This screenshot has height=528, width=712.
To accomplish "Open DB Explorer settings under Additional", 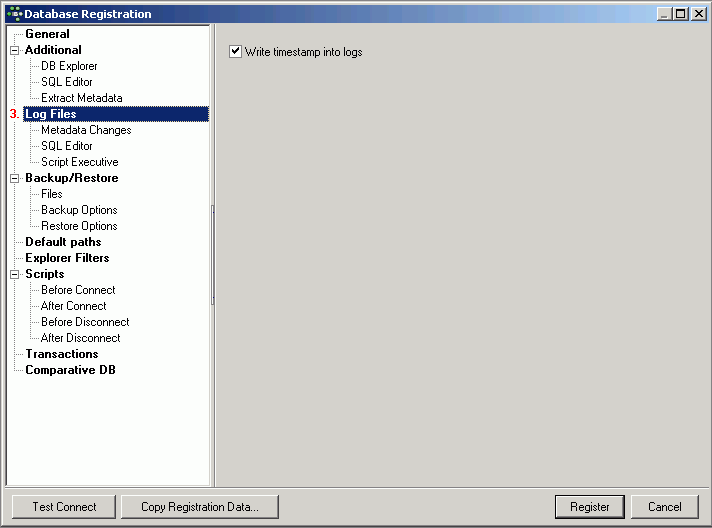I will tap(69, 66).
